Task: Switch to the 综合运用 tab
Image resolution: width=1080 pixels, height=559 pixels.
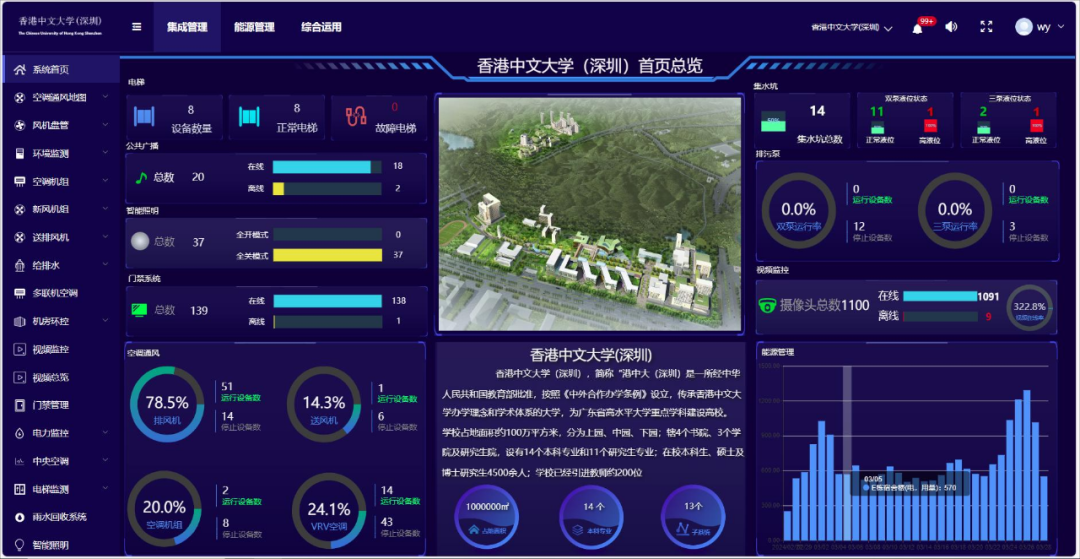Action: tap(321, 28)
